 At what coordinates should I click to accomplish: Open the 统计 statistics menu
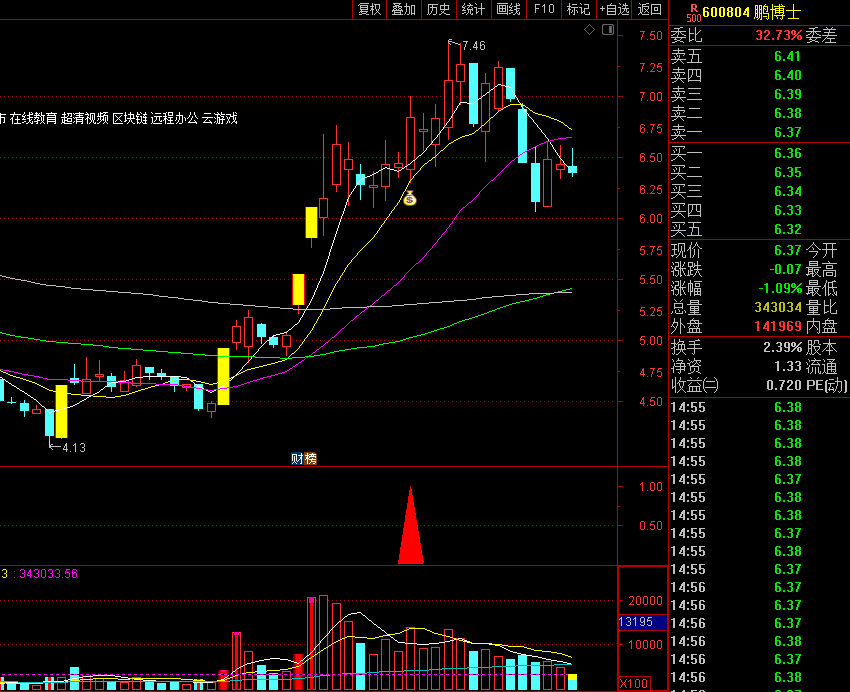coord(473,9)
